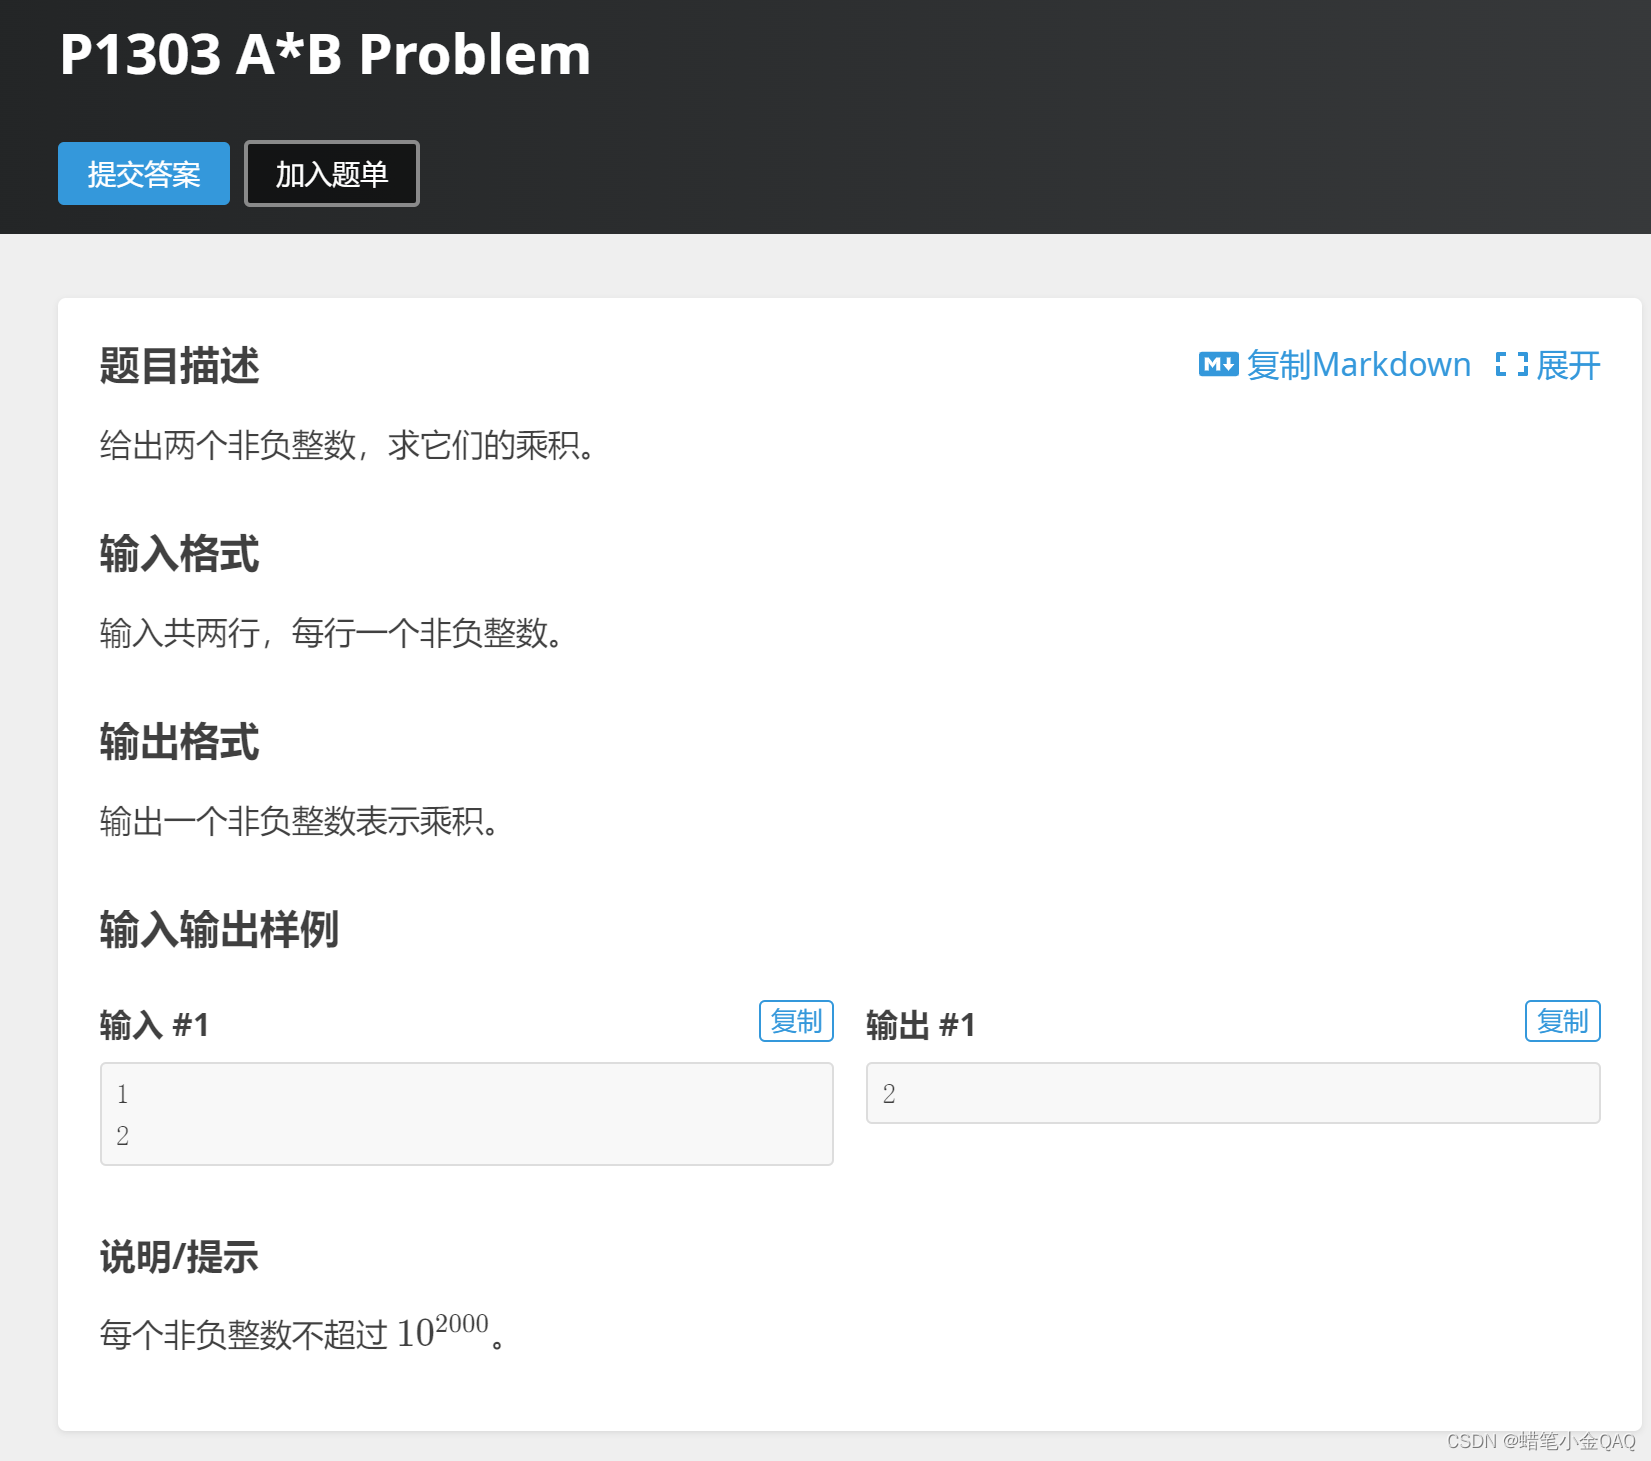1651x1461 pixels.
Task: Click the text 输出一个非负整数表示乘积。
Action: tap(300, 821)
